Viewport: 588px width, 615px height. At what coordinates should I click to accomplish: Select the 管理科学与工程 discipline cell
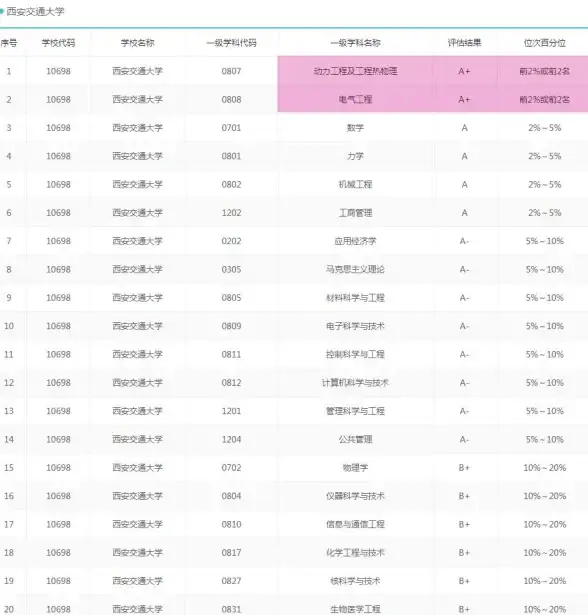355,411
